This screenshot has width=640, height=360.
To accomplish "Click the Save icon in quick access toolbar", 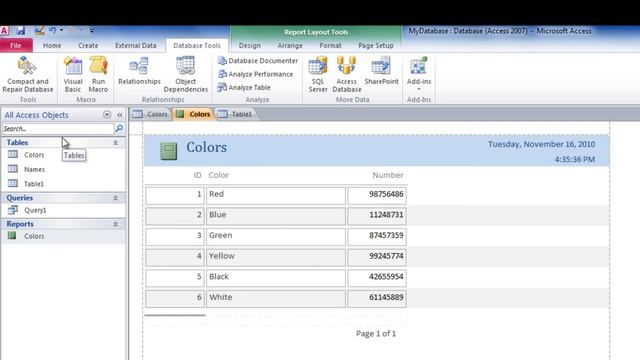I will click(x=21, y=31).
